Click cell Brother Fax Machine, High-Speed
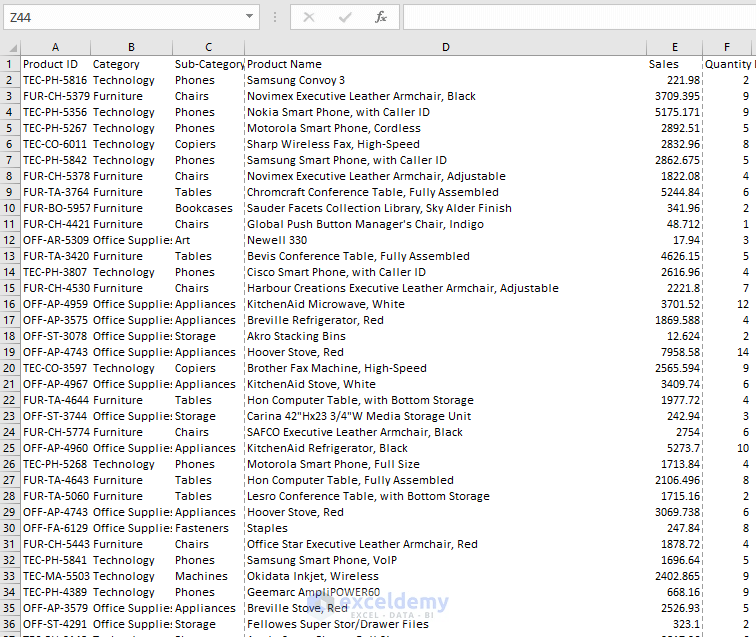 click(446, 368)
